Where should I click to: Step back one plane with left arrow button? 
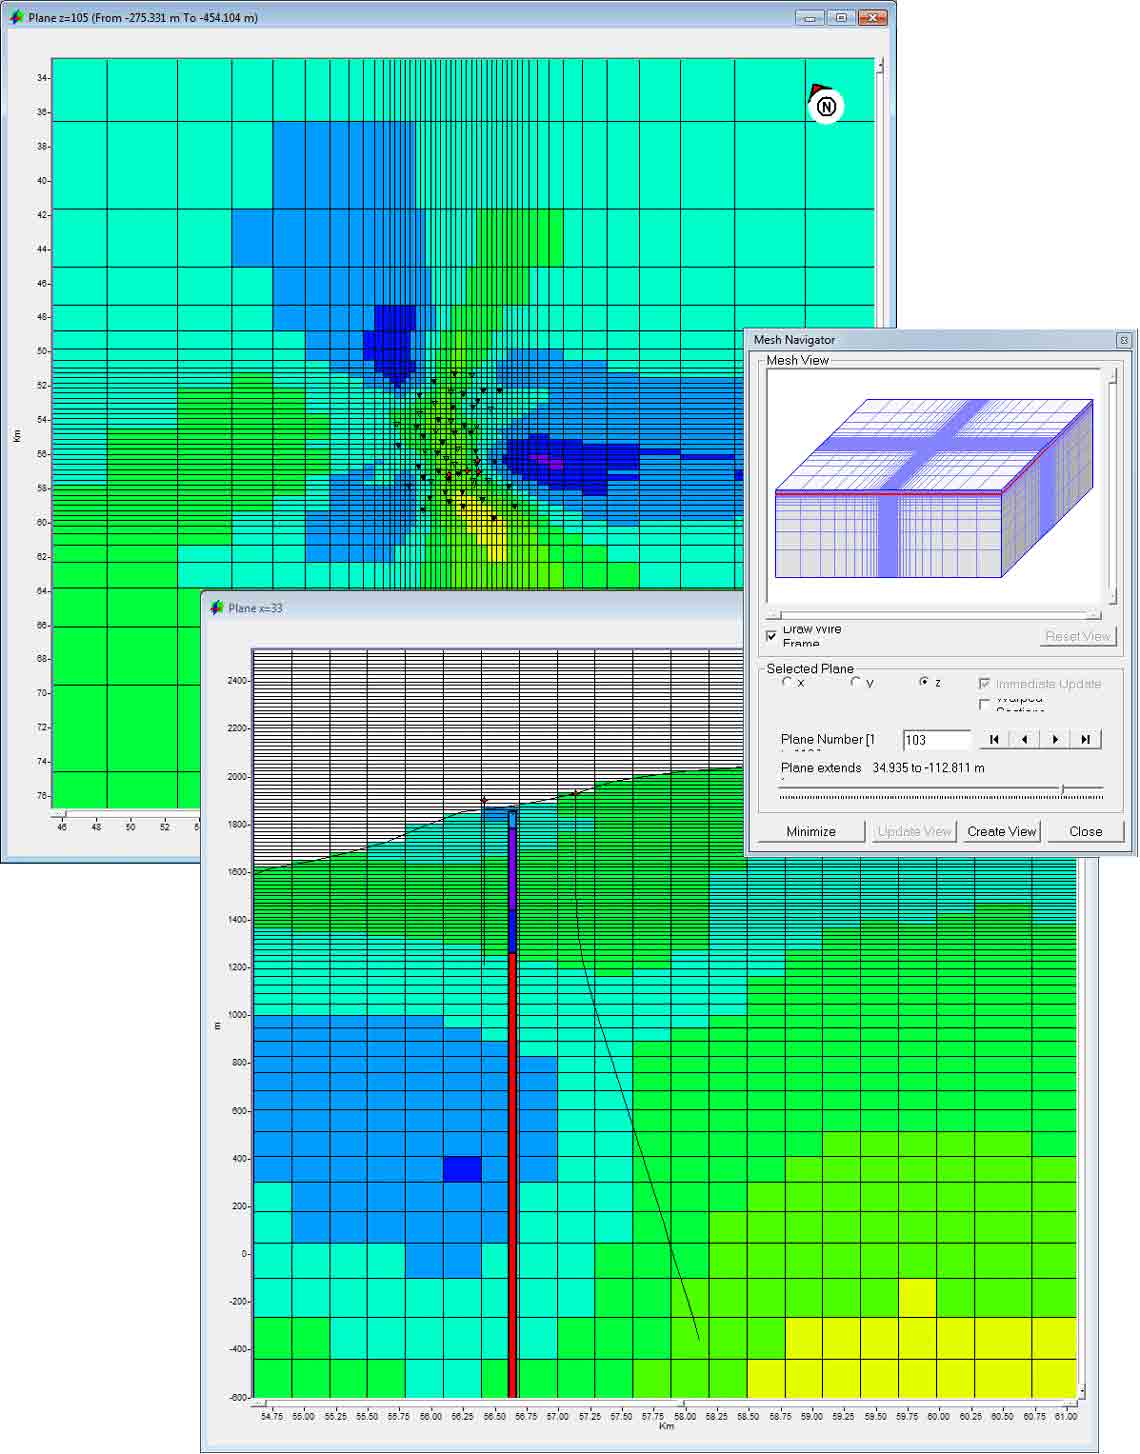click(1025, 739)
